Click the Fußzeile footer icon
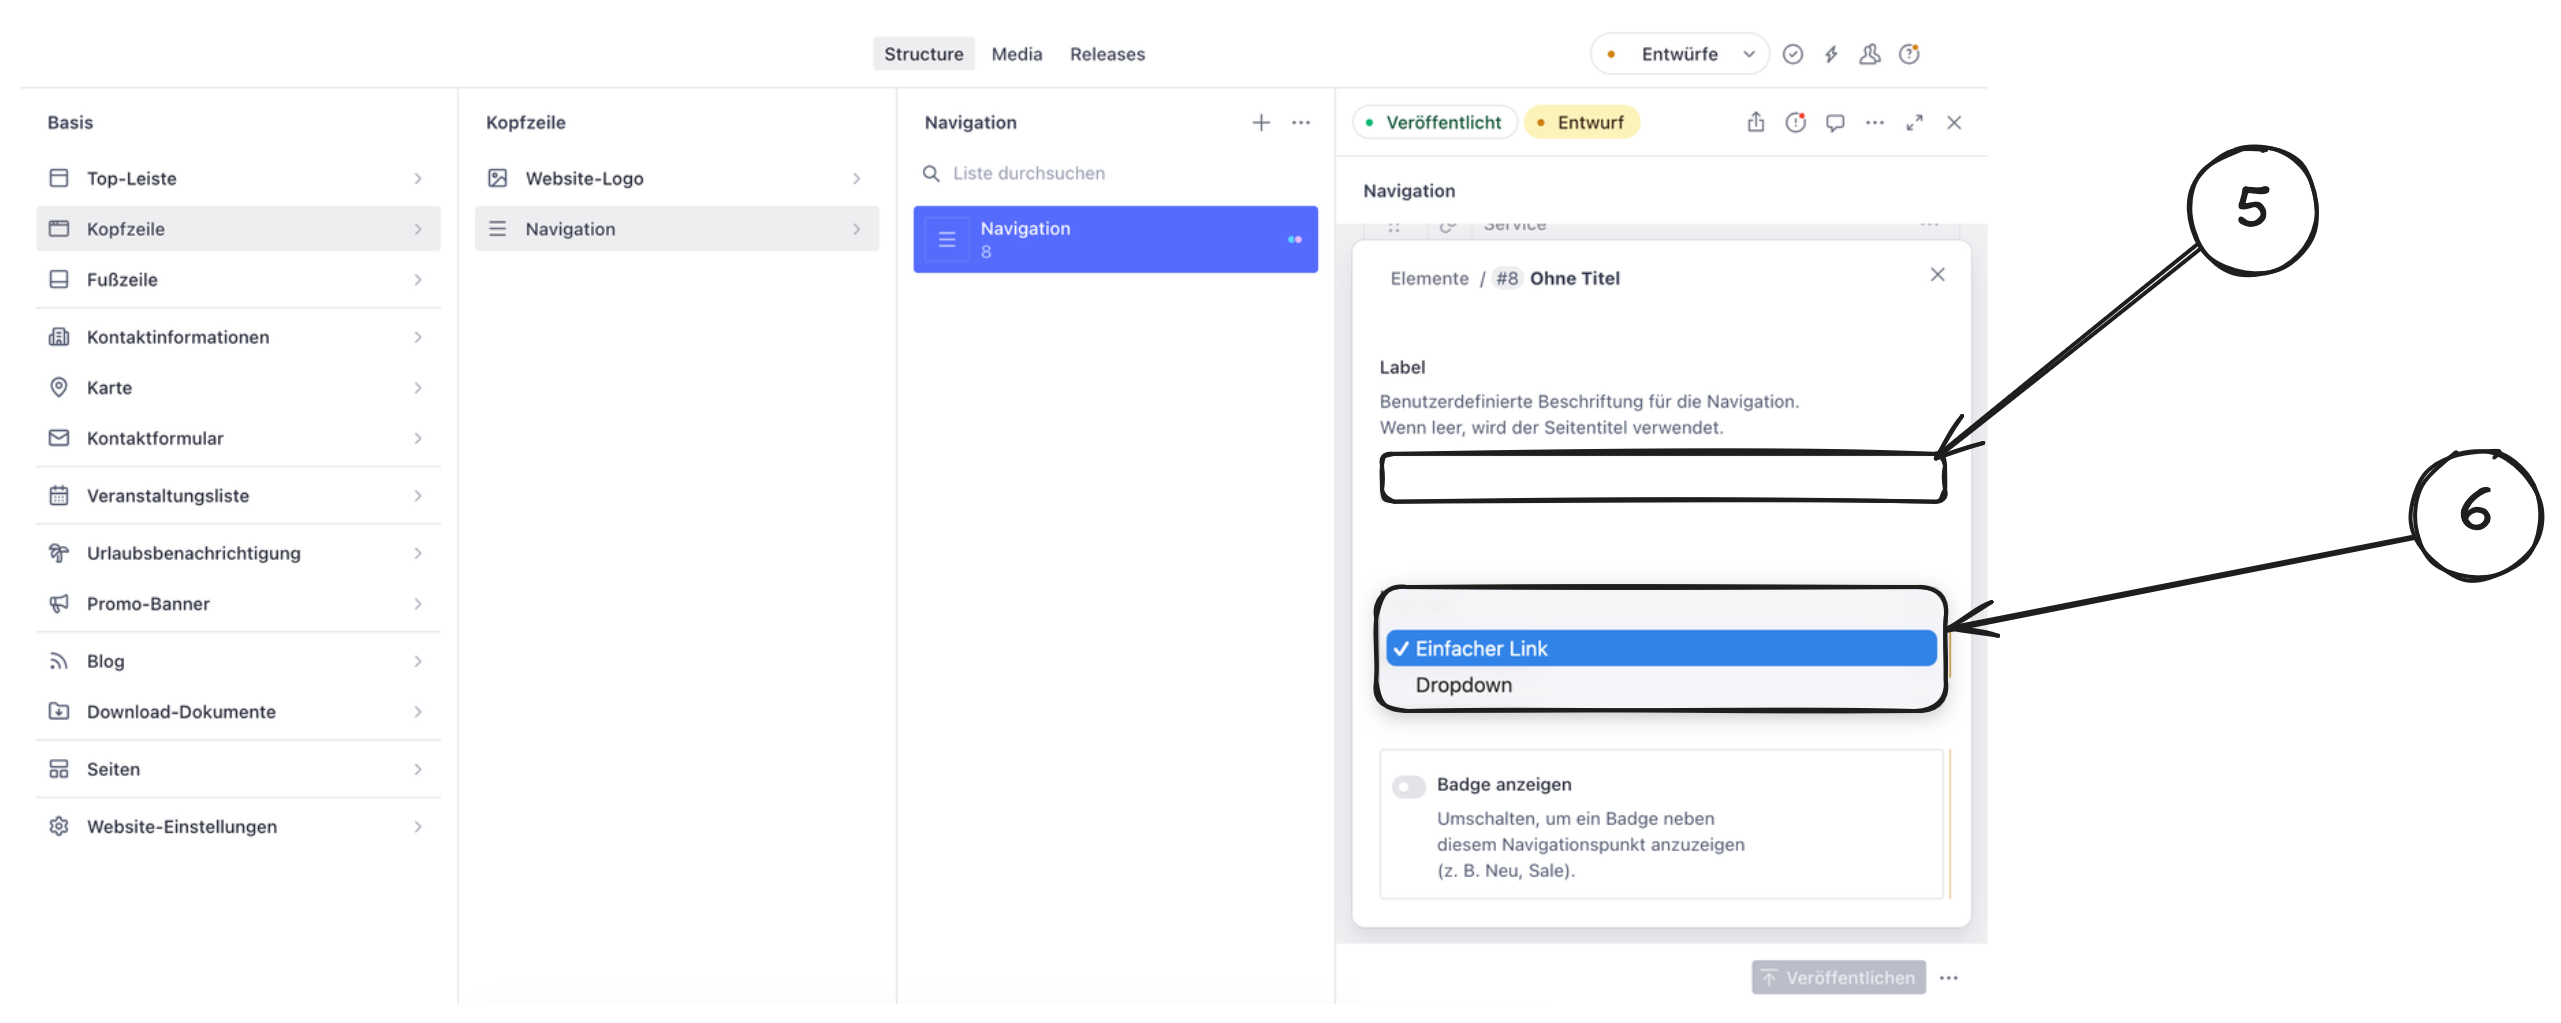Viewport: 2561px width, 1023px height. coord(59,280)
